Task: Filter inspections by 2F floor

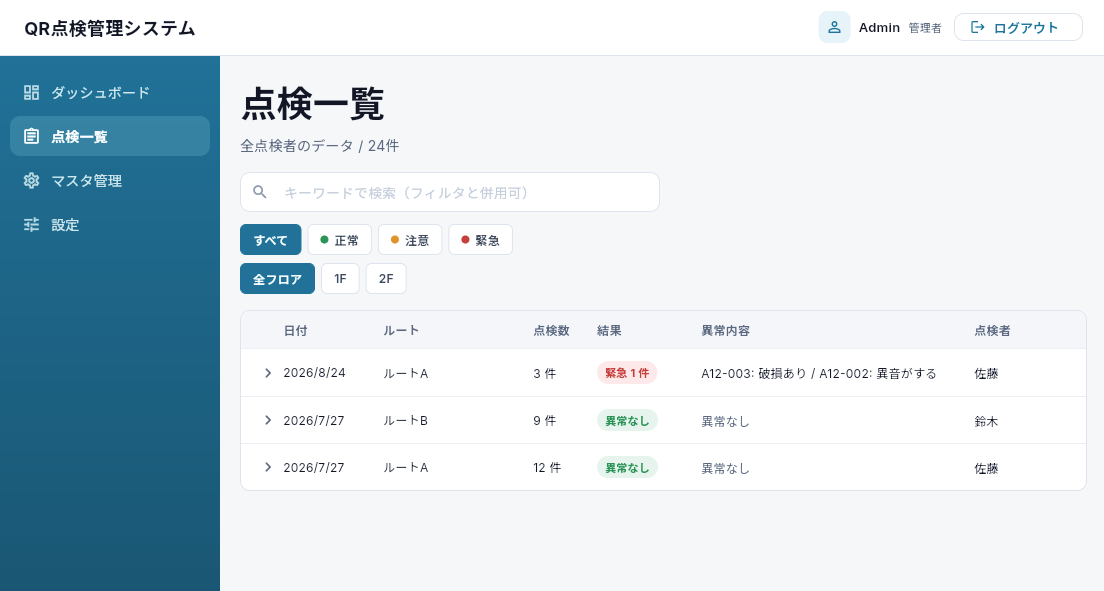Action: [x=386, y=278]
